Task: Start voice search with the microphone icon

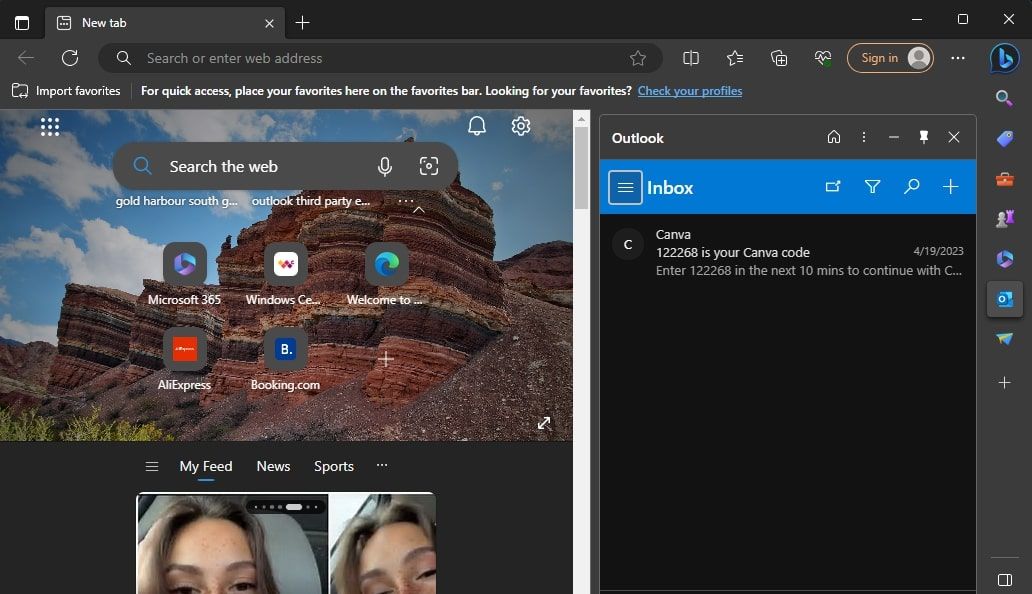Action: (x=385, y=166)
